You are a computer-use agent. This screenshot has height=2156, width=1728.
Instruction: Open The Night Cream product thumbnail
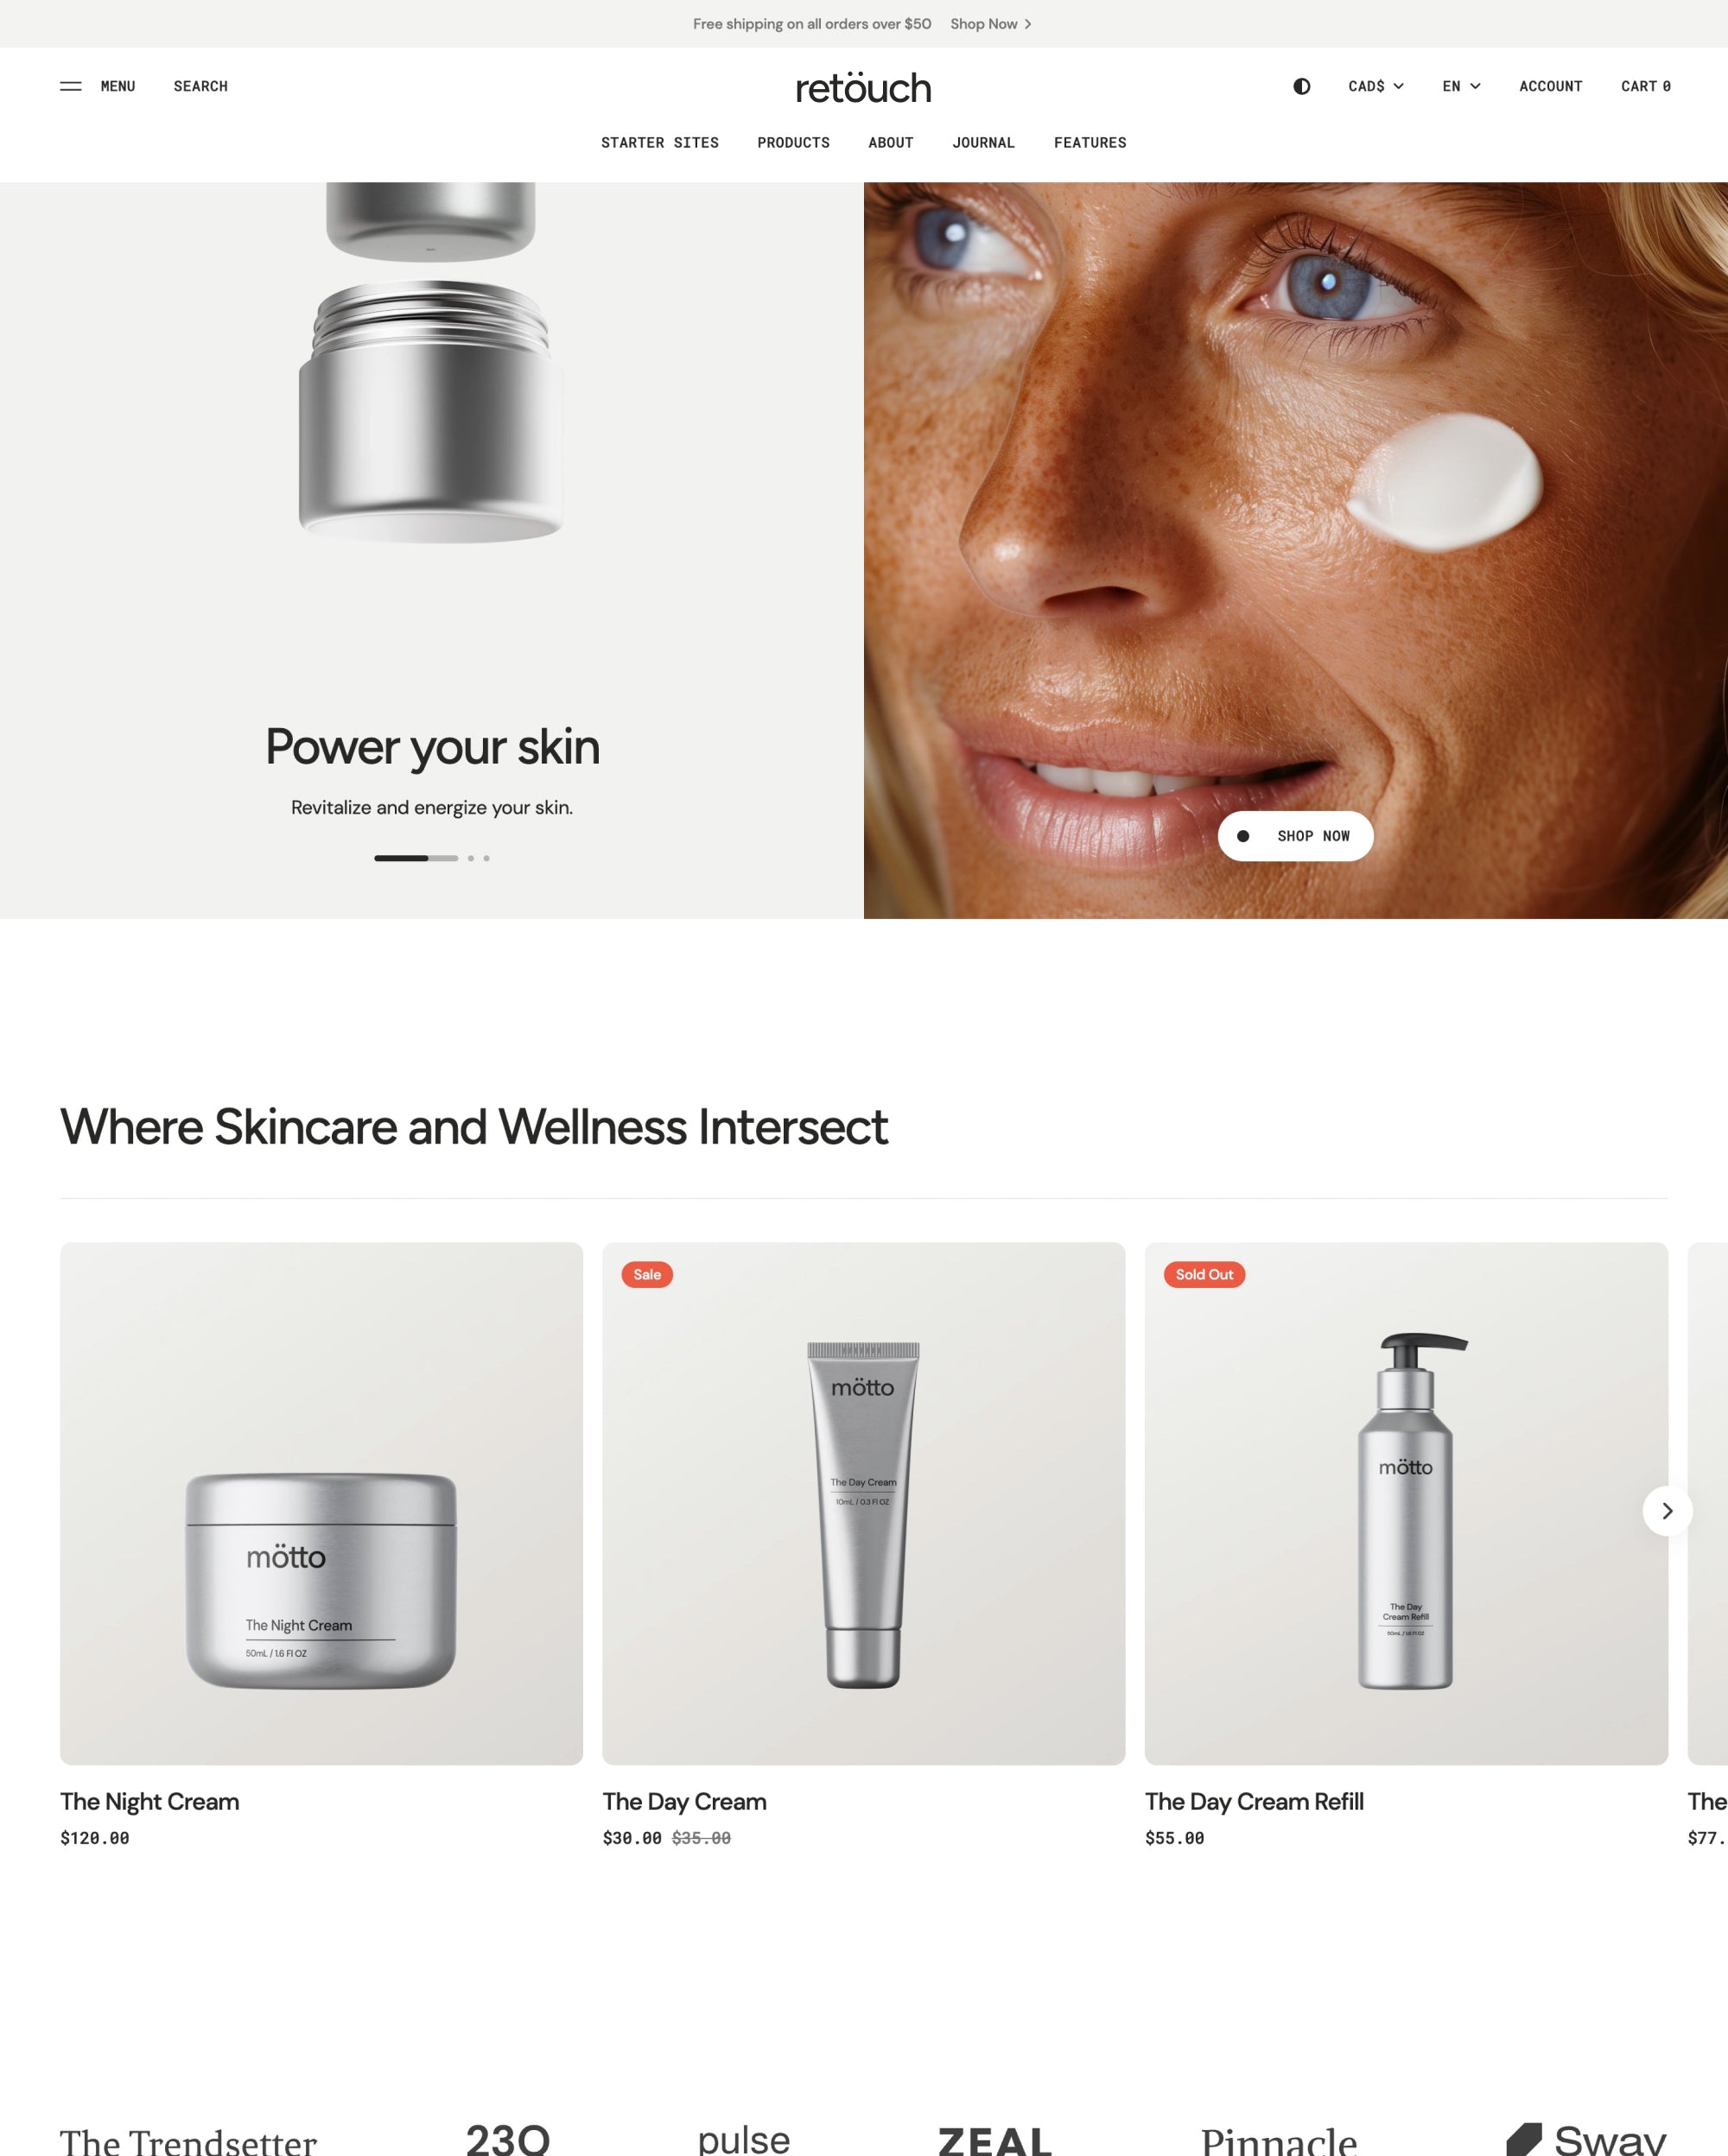[x=321, y=1503]
